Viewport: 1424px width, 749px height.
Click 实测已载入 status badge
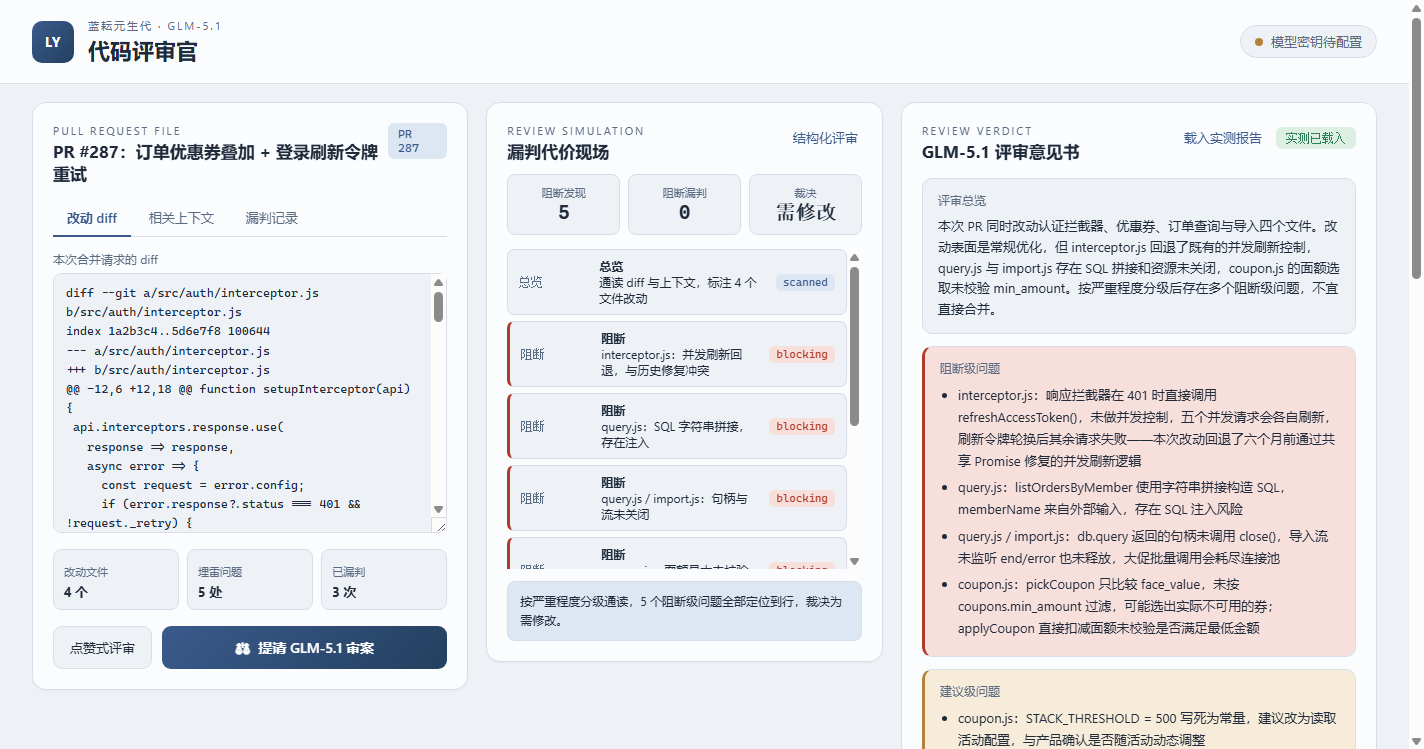(1316, 138)
